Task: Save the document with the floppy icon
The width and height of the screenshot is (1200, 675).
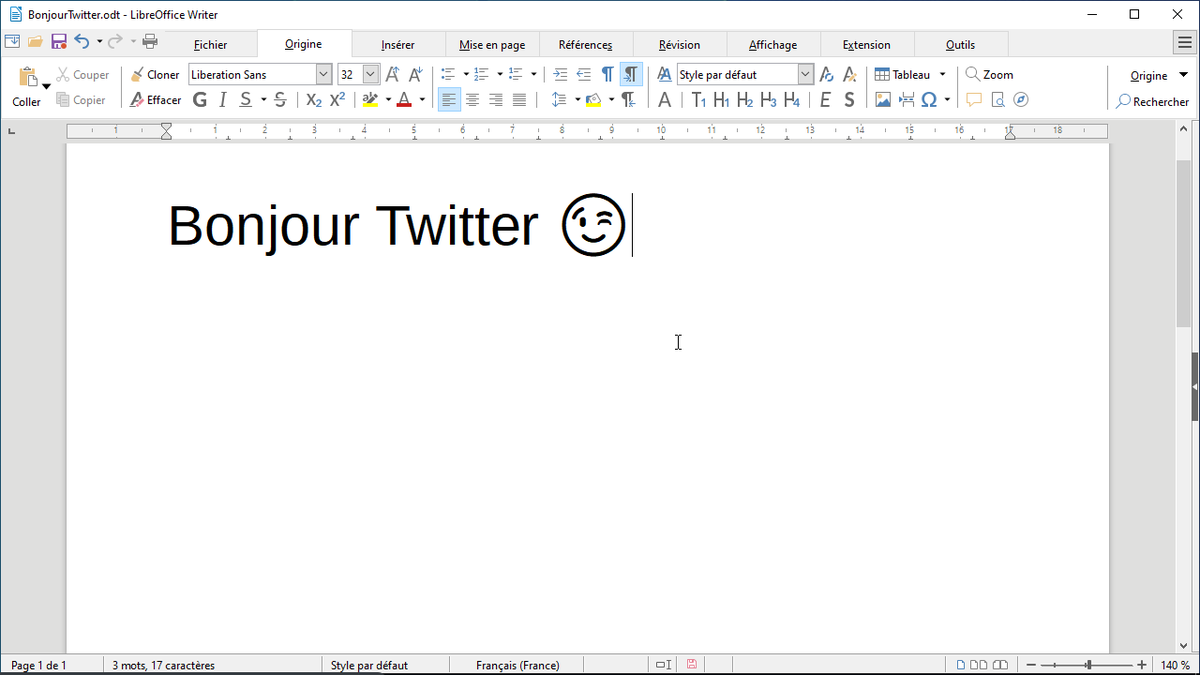Action: point(59,42)
